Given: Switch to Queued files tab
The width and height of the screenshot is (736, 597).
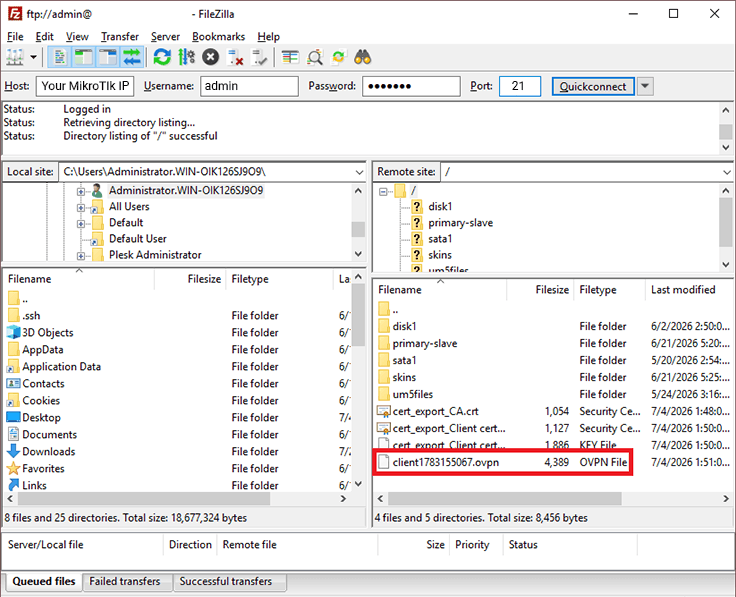Looking at the screenshot, I should pyautogui.click(x=44, y=582).
